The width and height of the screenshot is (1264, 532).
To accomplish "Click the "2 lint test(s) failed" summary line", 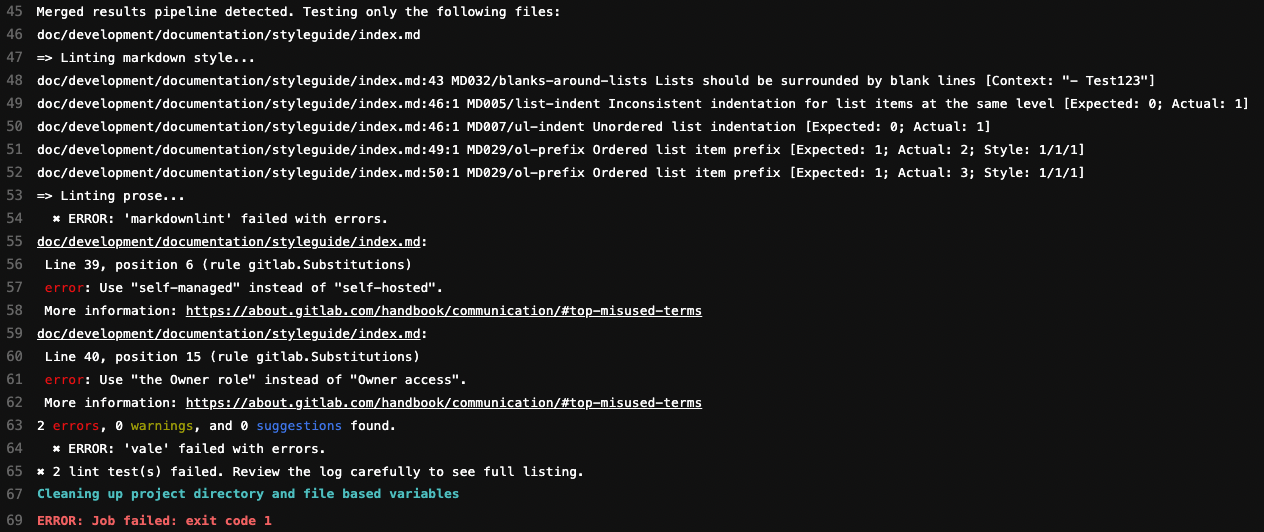I will coord(310,472).
